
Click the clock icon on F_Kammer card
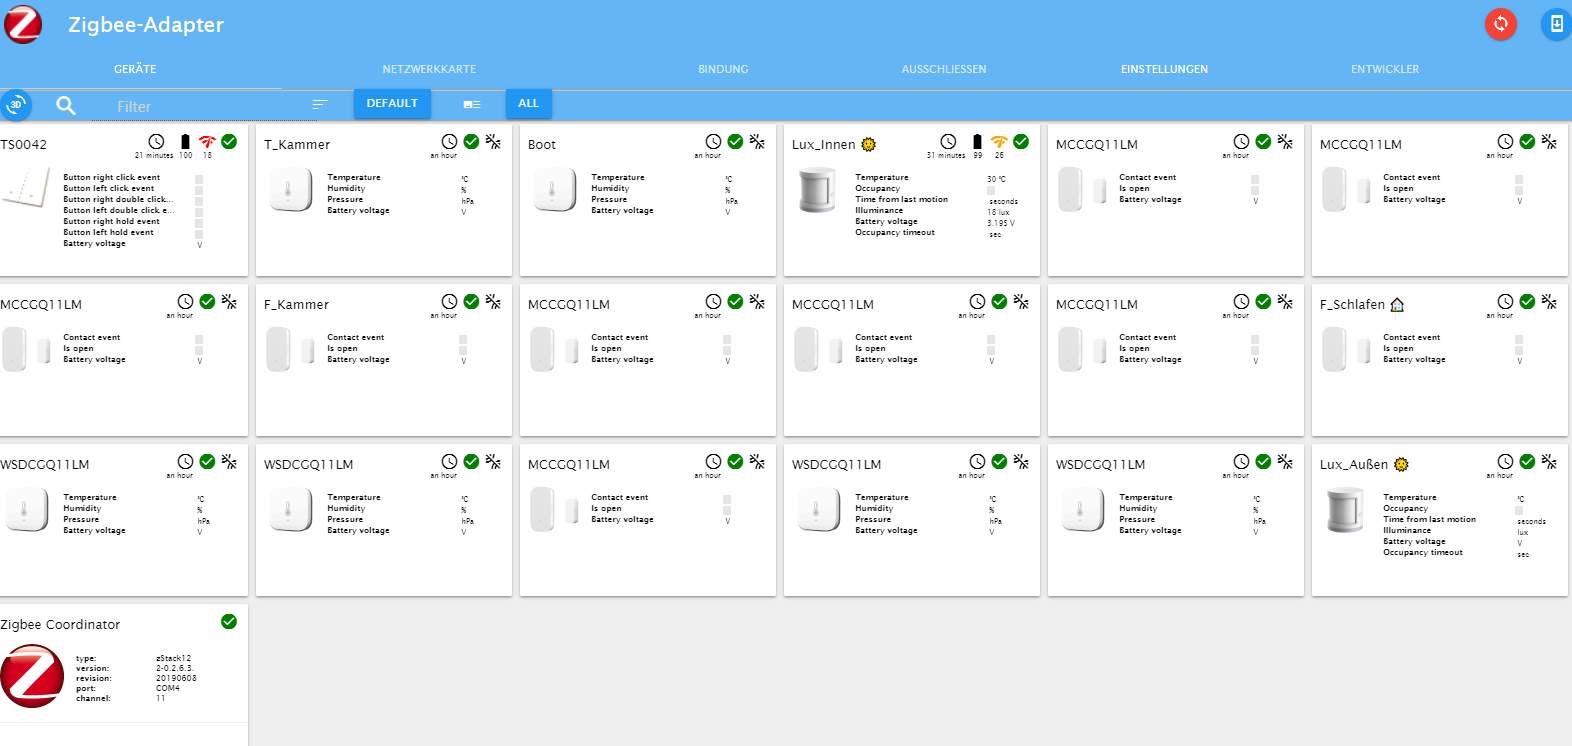[x=449, y=302]
